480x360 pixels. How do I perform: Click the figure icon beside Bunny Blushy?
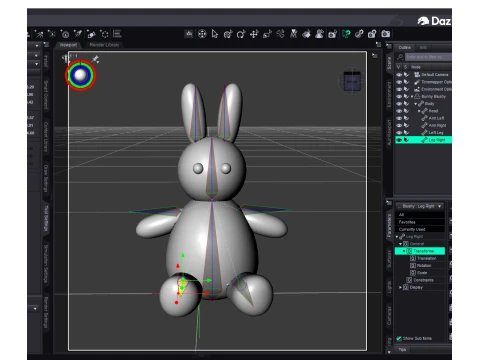click(417, 96)
